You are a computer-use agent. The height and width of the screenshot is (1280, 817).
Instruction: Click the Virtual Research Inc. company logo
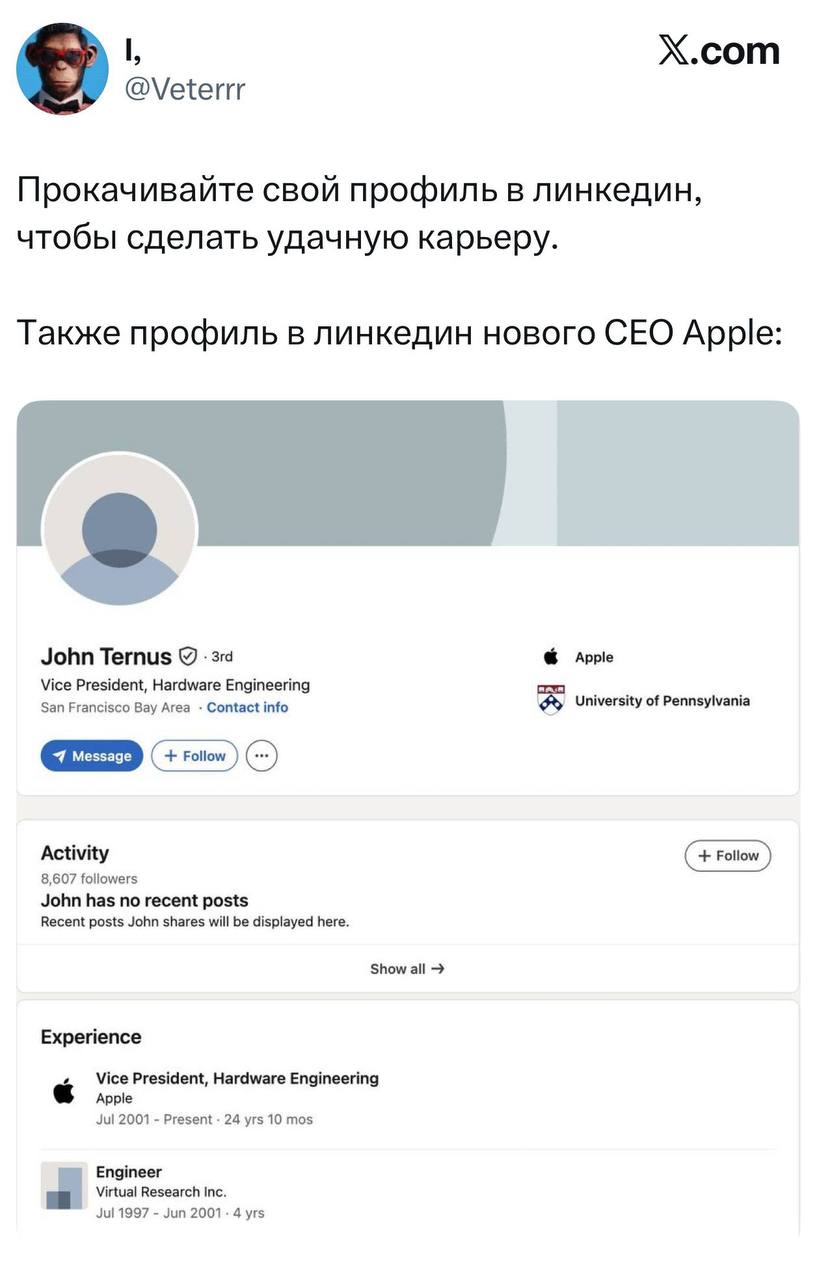point(63,1185)
